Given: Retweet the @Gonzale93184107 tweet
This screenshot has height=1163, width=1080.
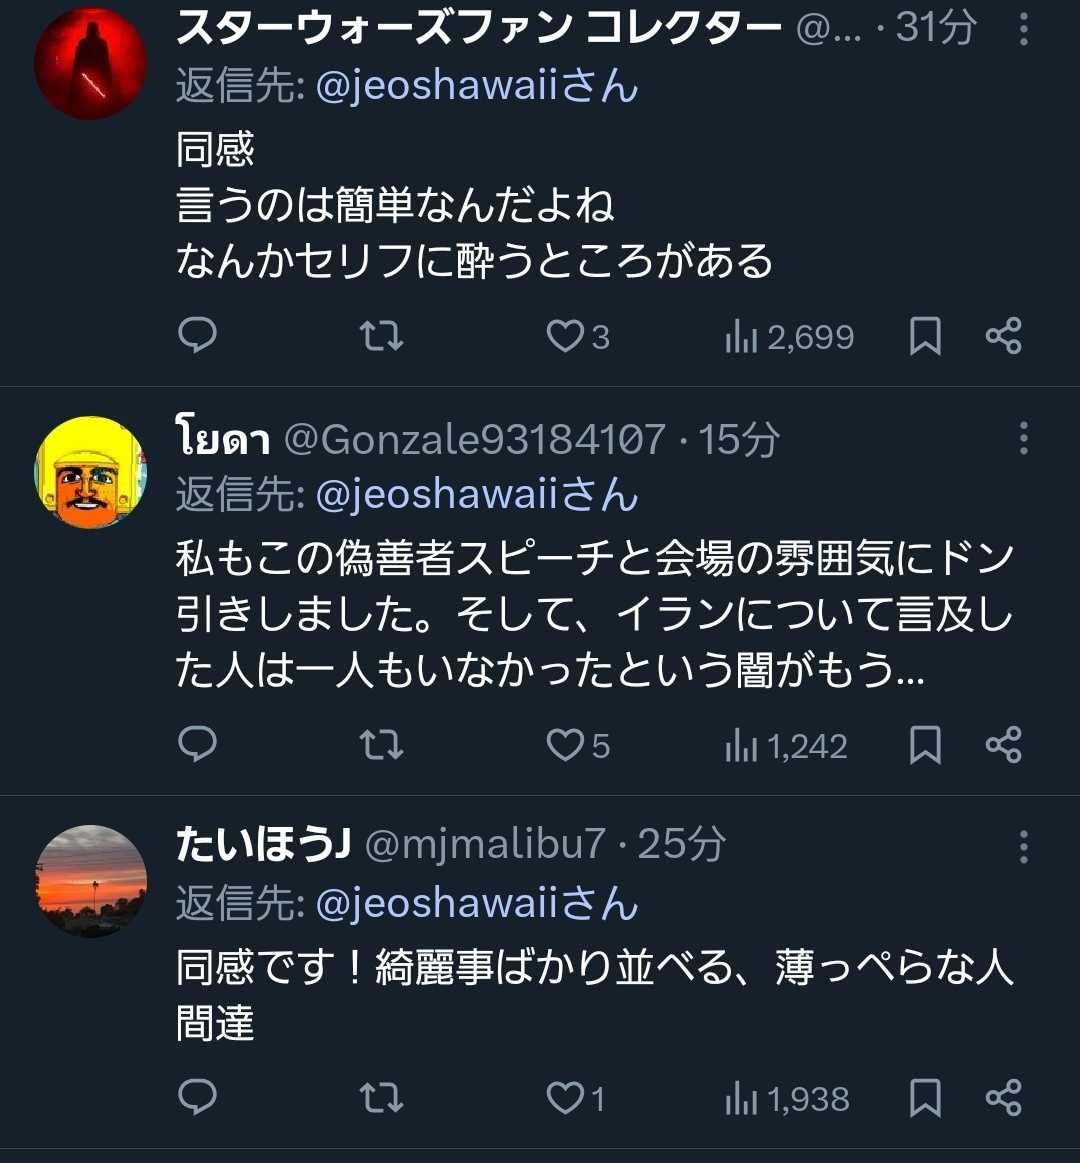Looking at the screenshot, I should pyautogui.click(x=381, y=745).
